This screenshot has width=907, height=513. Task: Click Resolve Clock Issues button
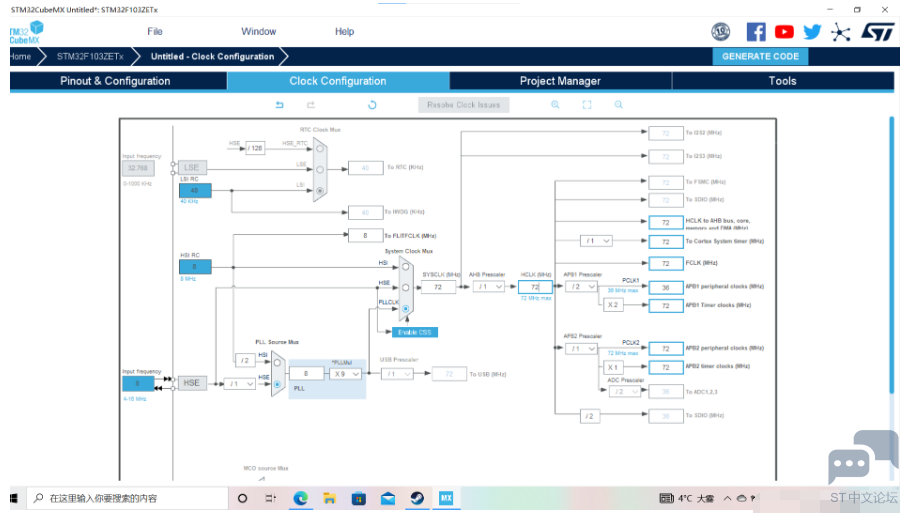463,105
